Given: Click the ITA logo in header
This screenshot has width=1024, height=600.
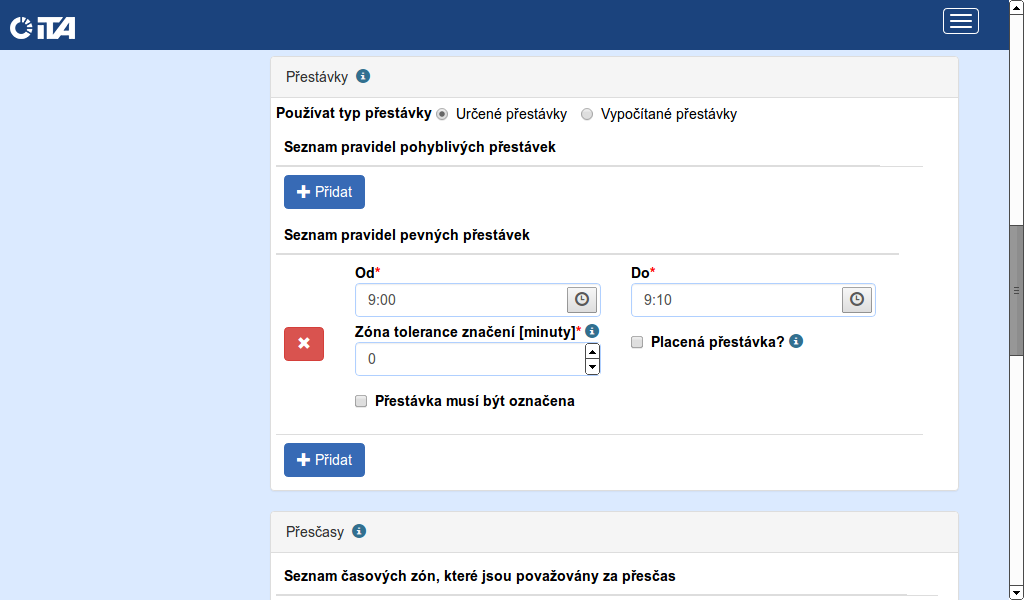Looking at the screenshot, I should click(x=43, y=27).
